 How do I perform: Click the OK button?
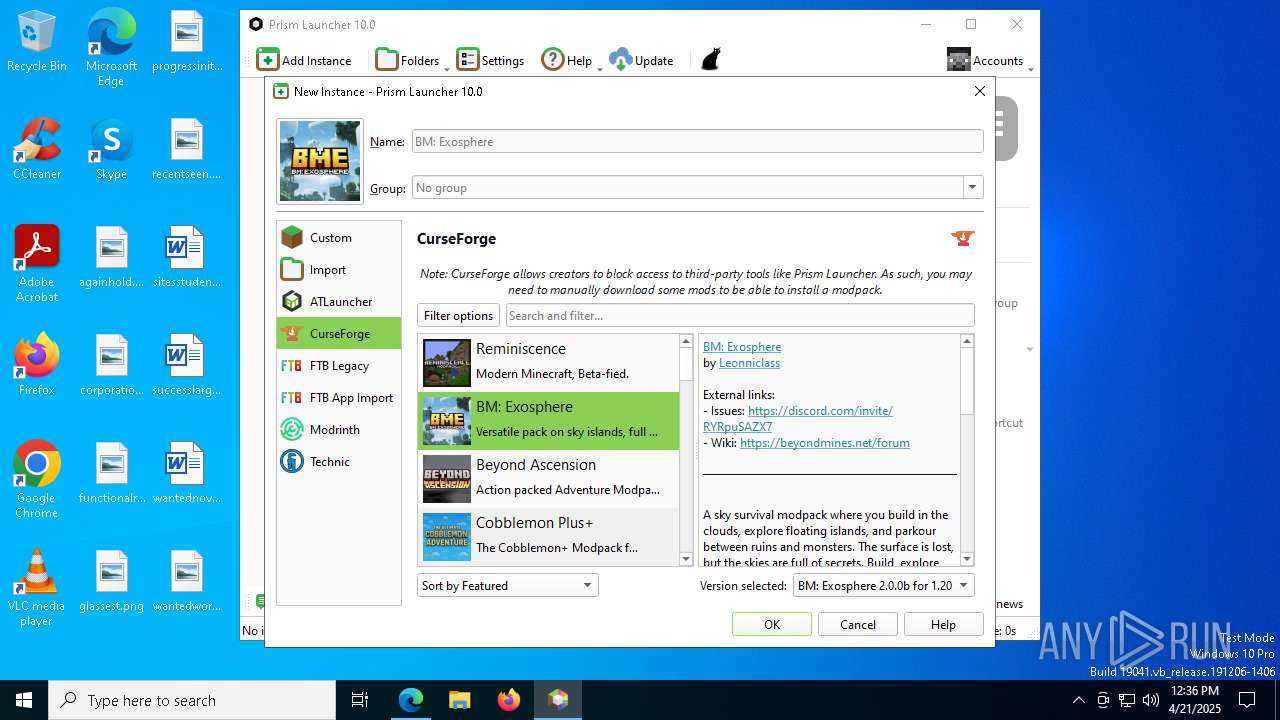click(x=772, y=625)
